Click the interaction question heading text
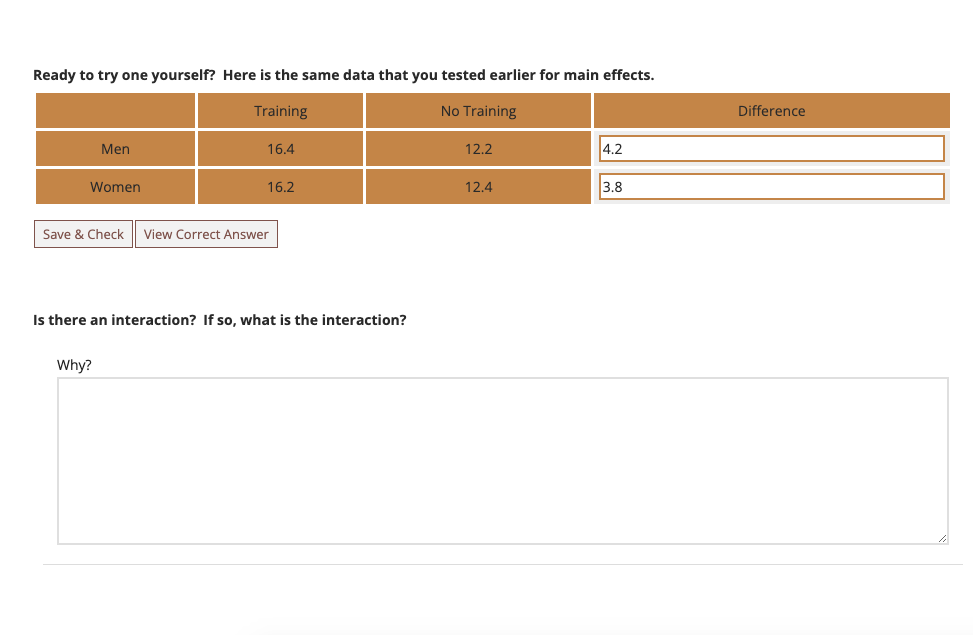Screen dimensions: 973x635 219,319
